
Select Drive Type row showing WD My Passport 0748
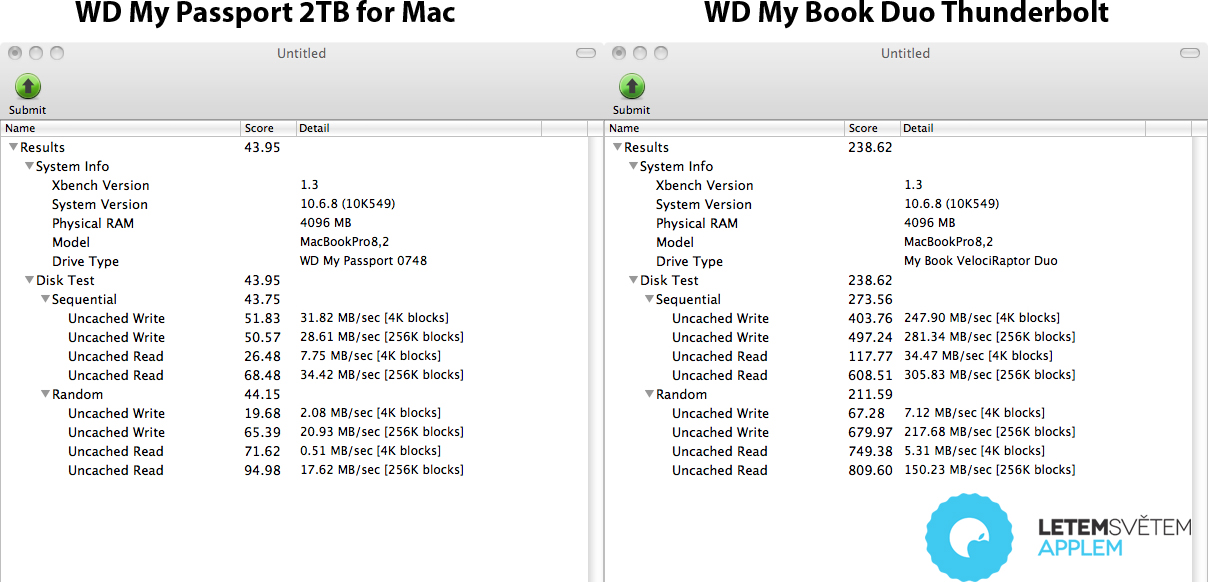(295, 261)
